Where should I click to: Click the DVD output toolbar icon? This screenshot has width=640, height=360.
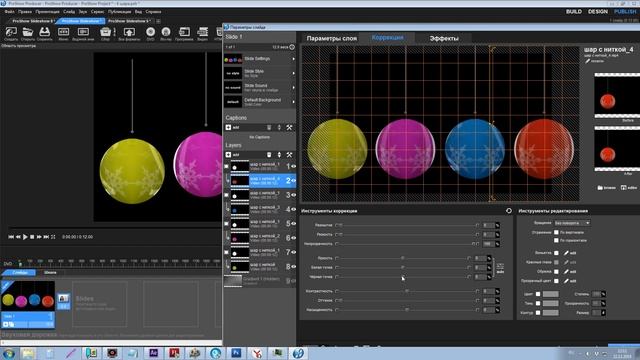(151, 32)
